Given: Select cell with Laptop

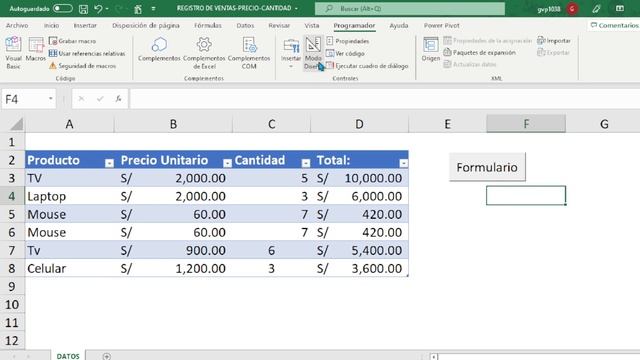Looking at the screenshot, I should [69, 196].
